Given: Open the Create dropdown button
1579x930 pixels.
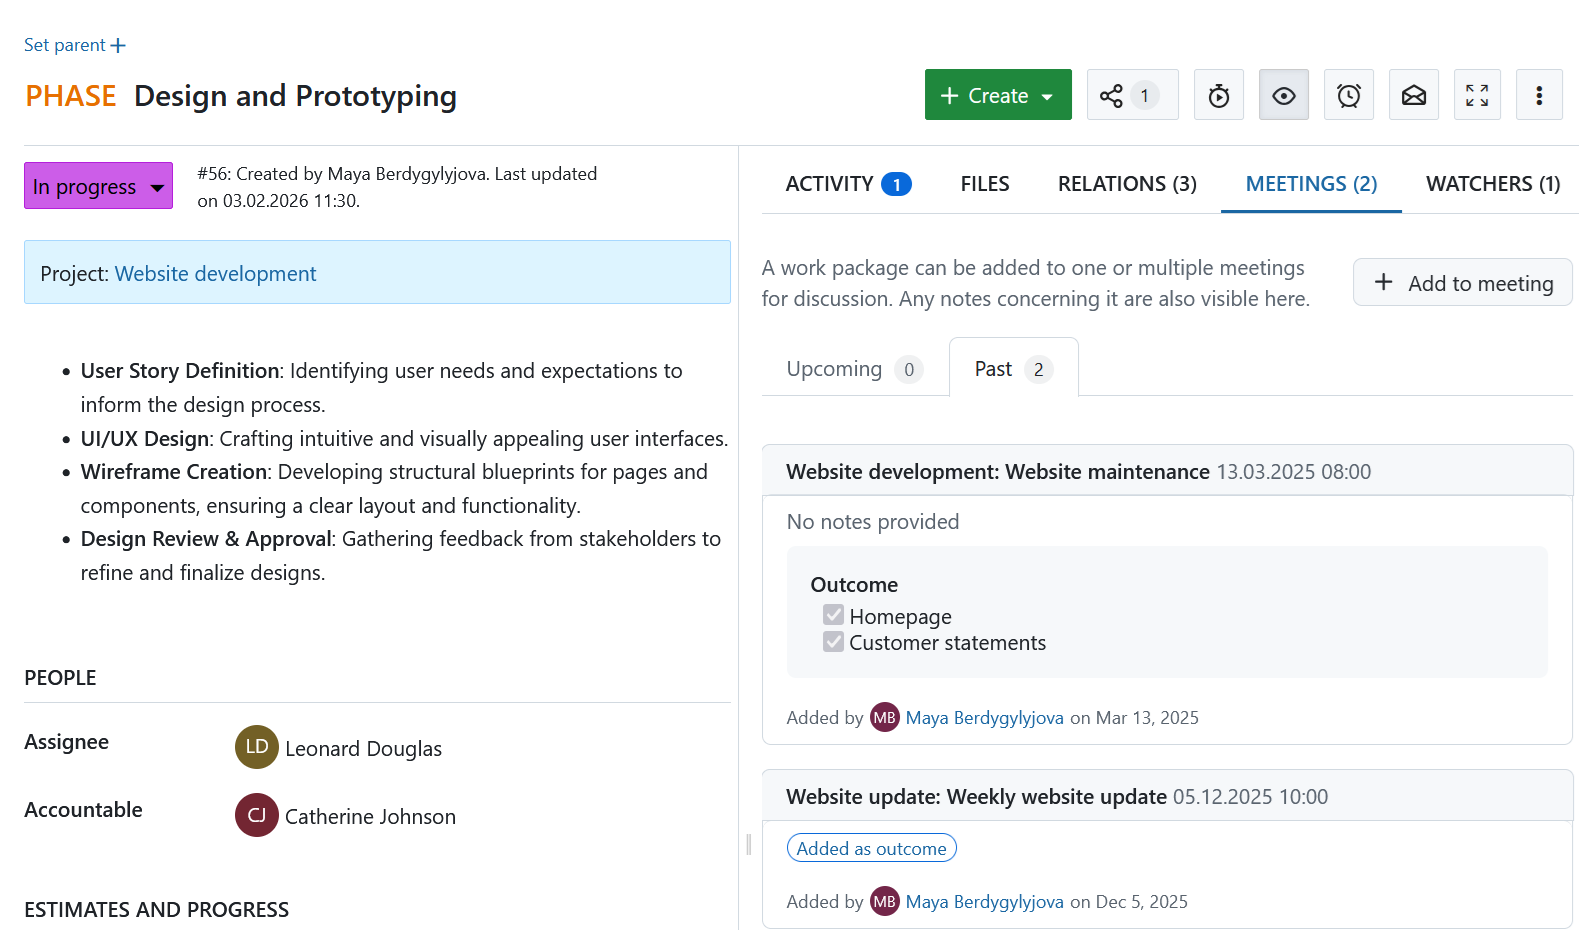Looking at the screenshot, I should 997,95.
